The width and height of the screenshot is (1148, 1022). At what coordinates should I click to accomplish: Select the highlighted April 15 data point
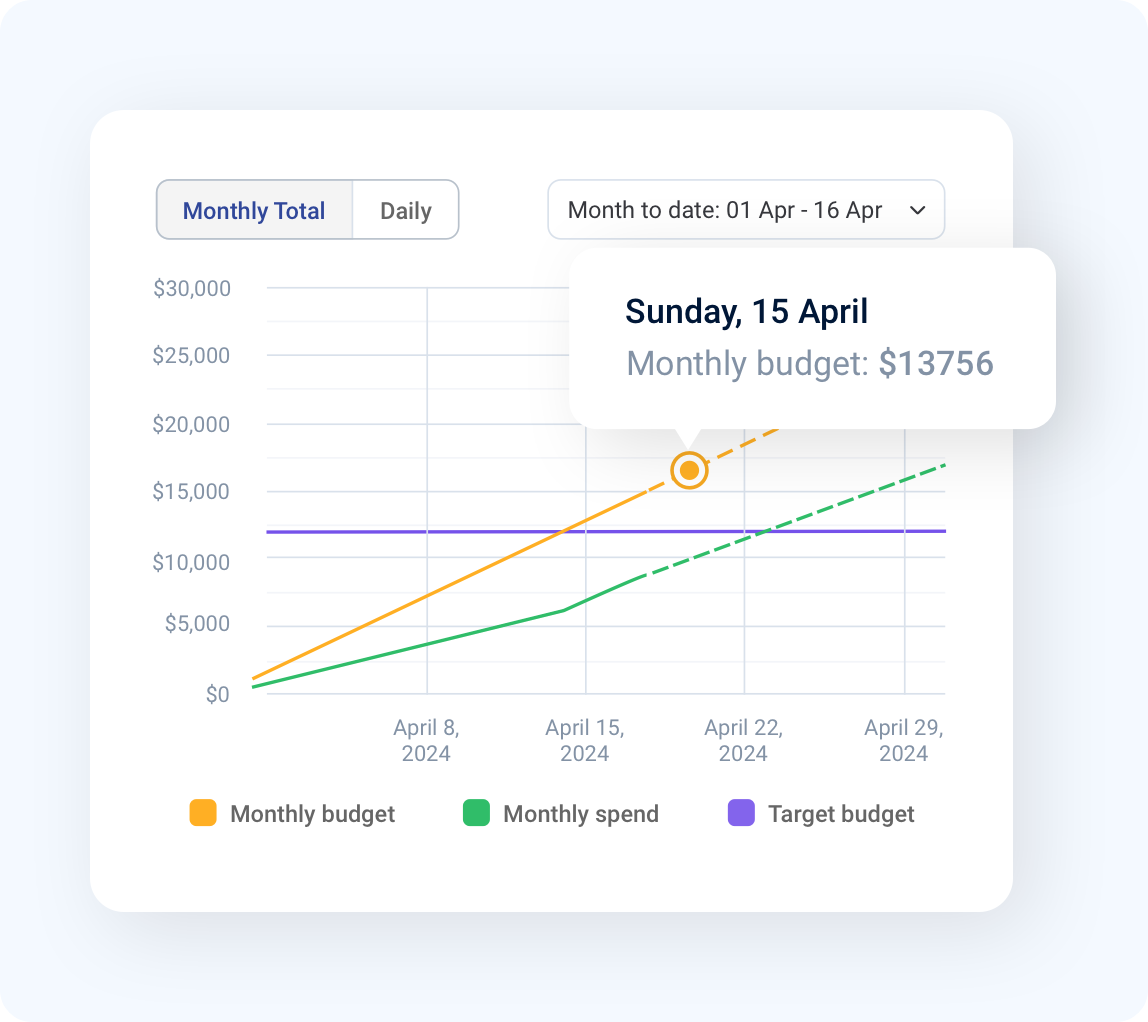pyautogui.click(x=689, y=470)
